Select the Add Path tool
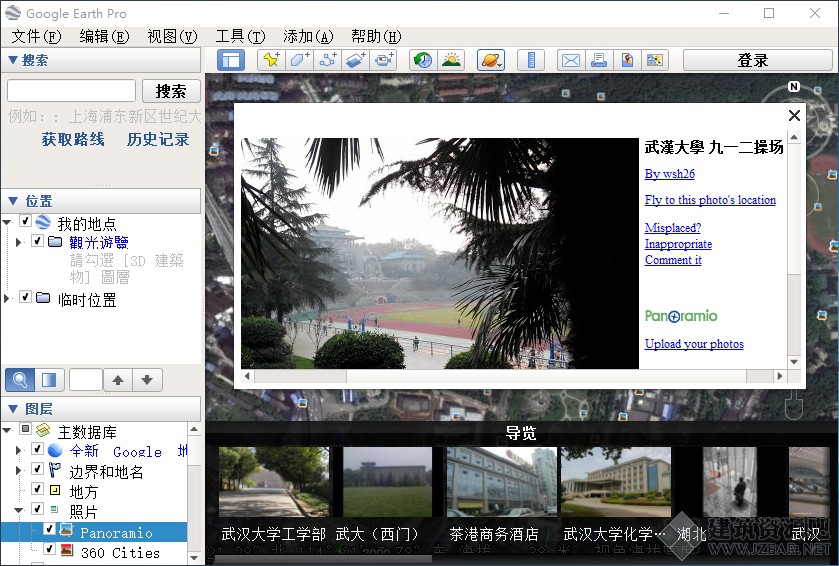The height and width of the screenshot is (566, 839). tap(328, 60)
